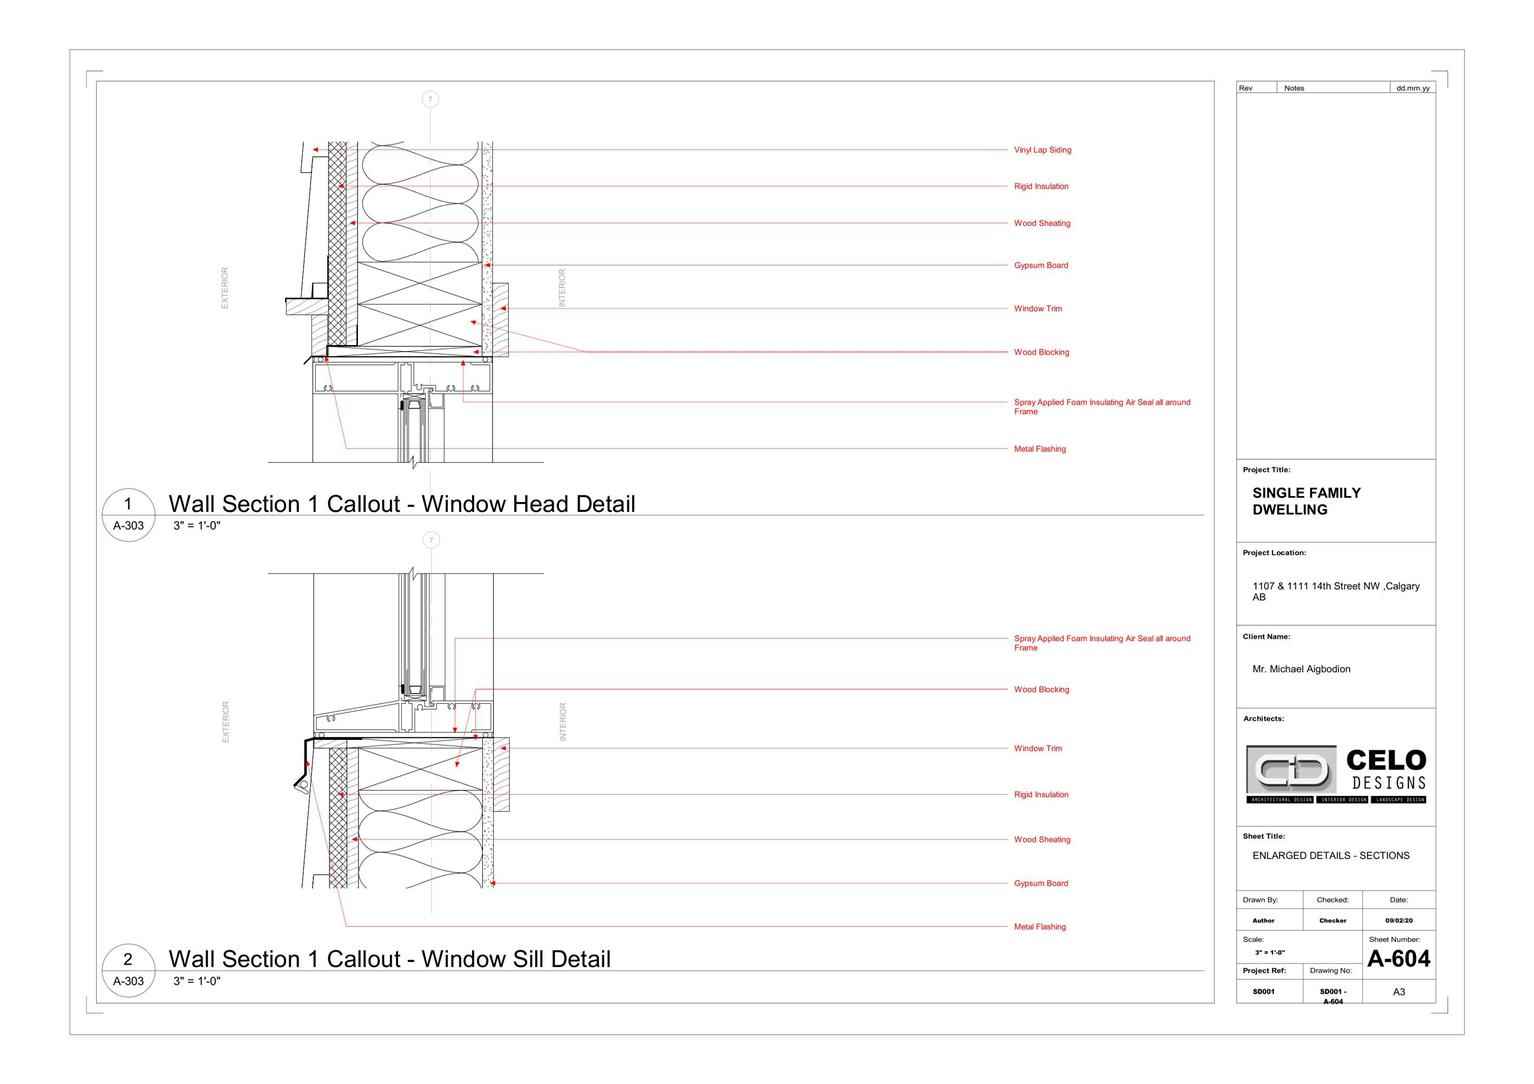This screenshot has width=1534, height=1084.
Task: Select "Wood Blocking" label in Window Head Detail
Action: (x=1041, y=352)
